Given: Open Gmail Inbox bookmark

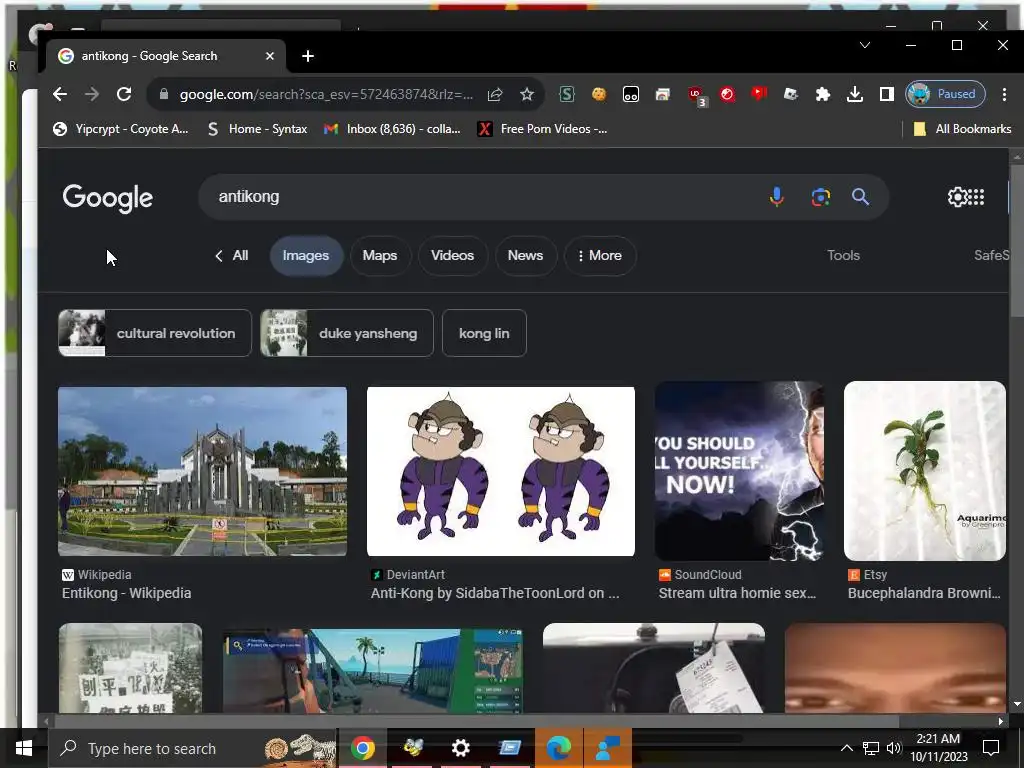Looking at the screenshot, I should pos(392,129).
